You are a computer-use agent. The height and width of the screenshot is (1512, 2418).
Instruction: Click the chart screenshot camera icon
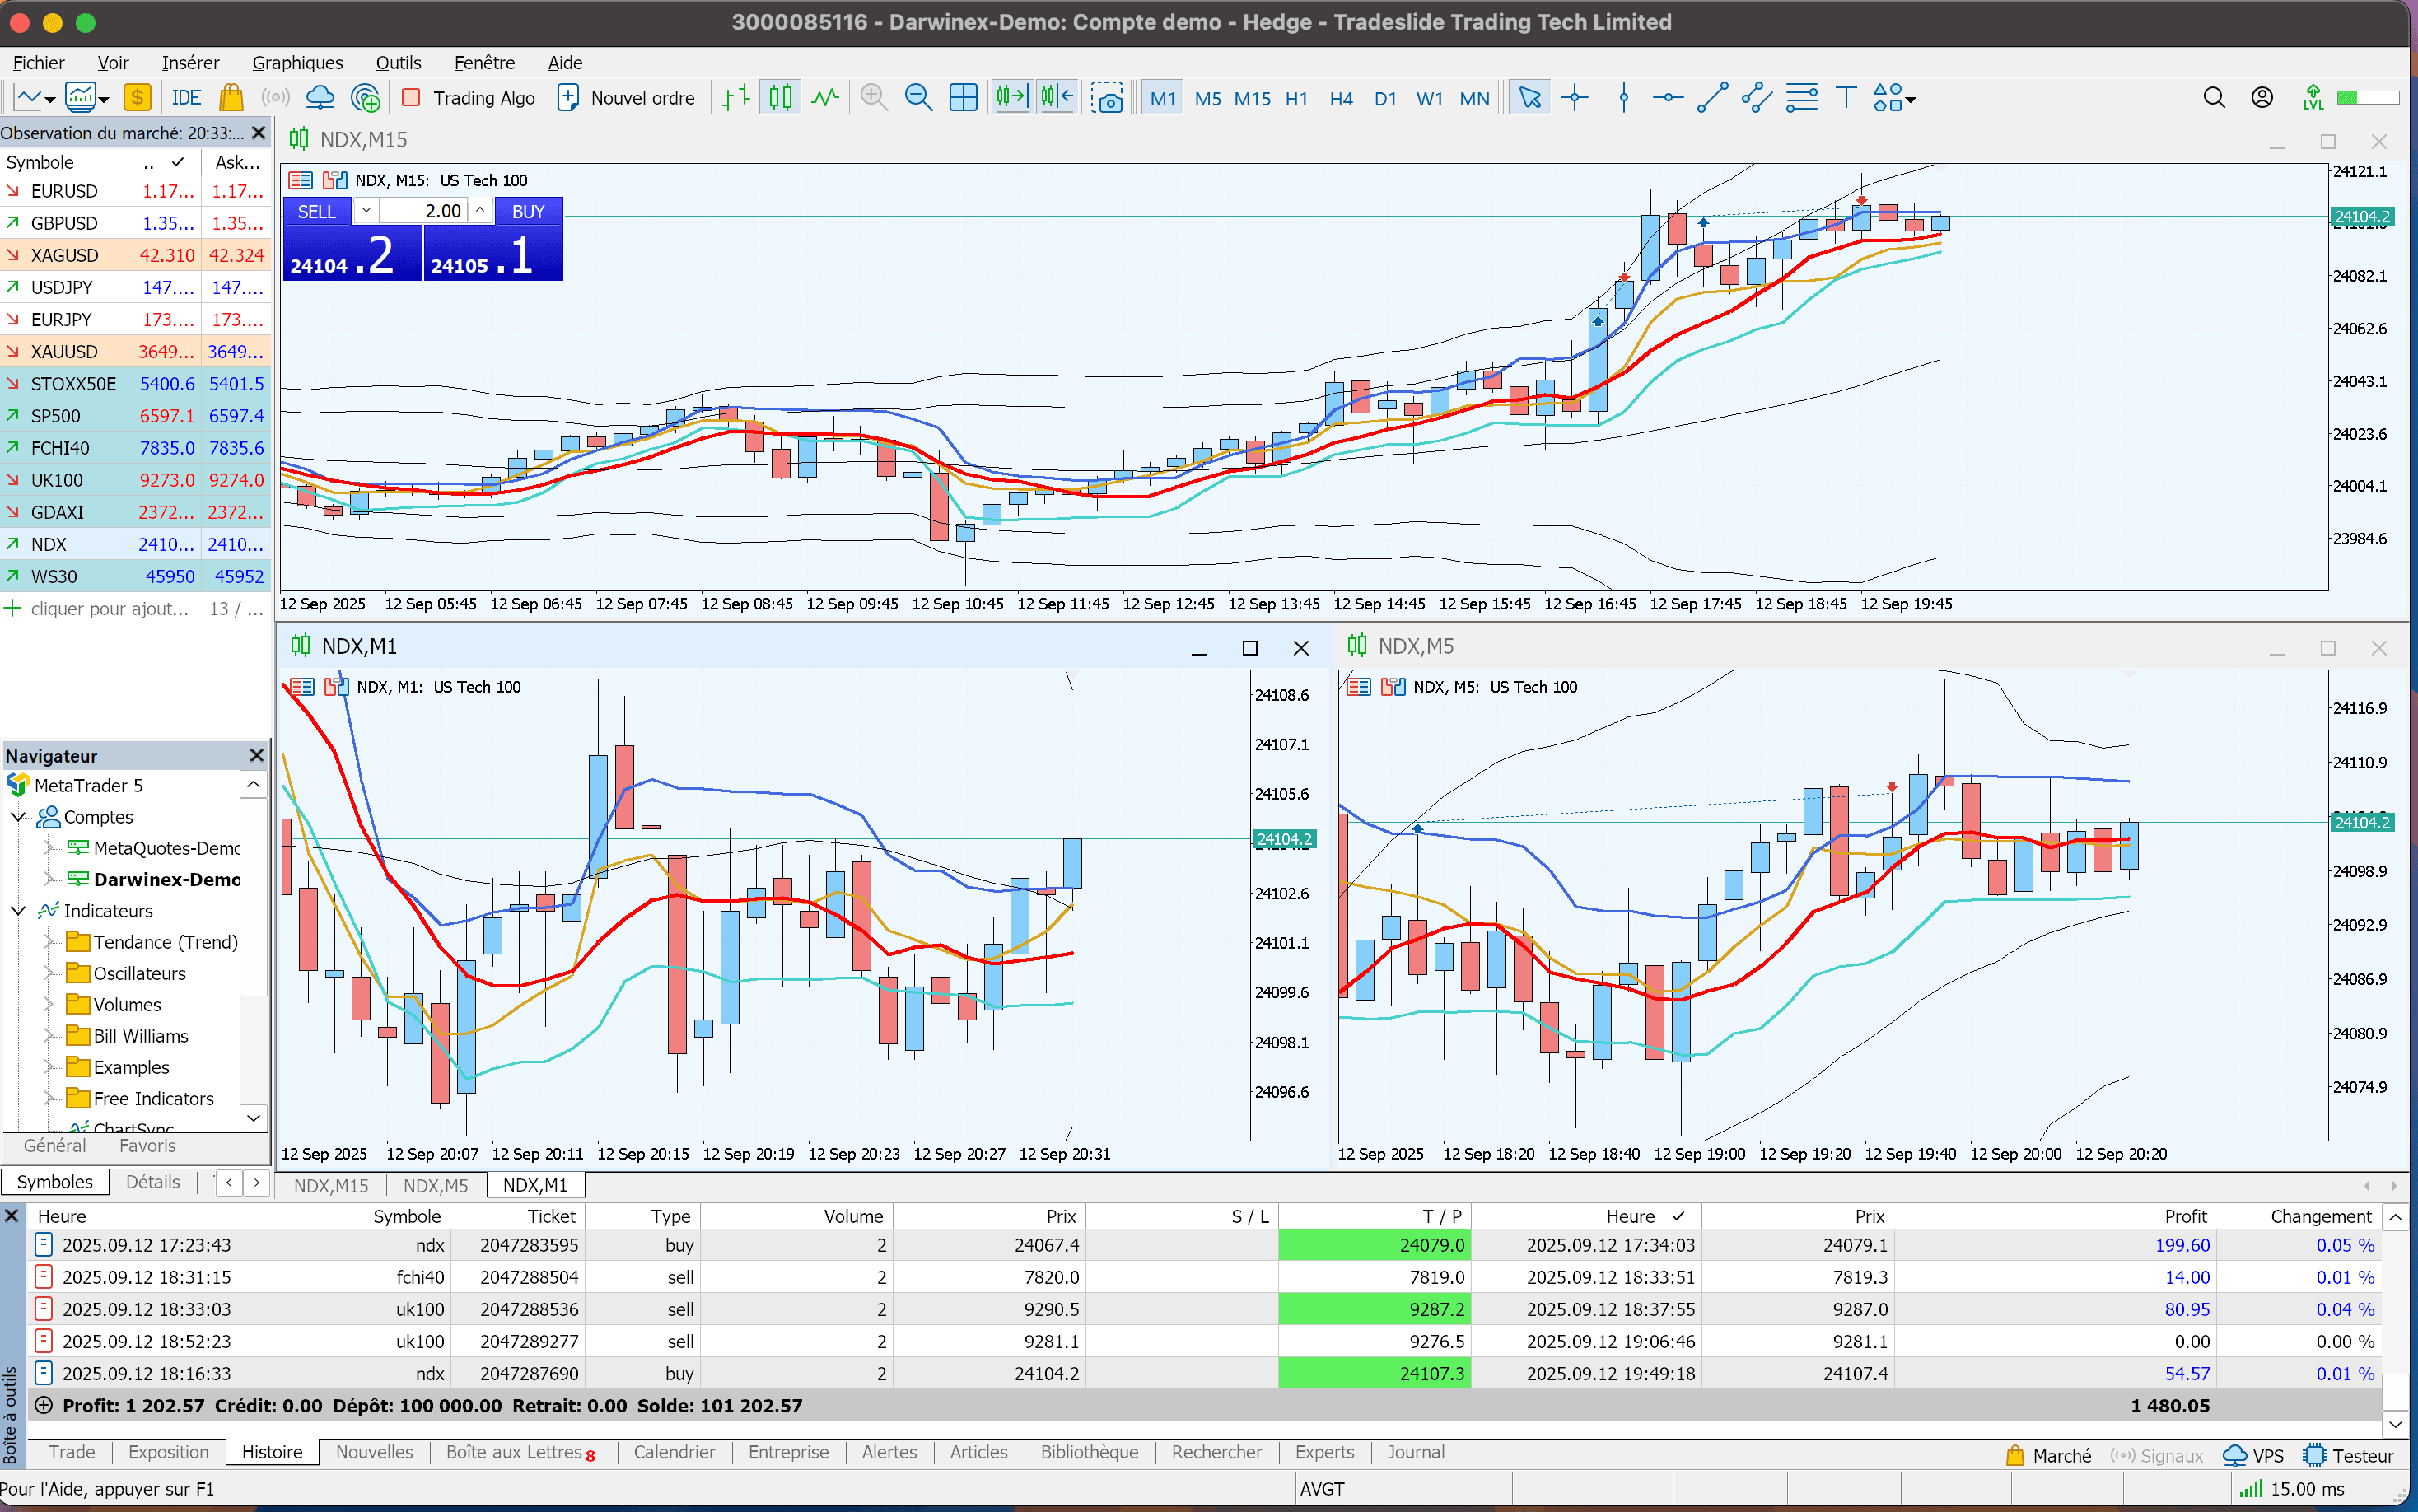tap(1107, 98)
